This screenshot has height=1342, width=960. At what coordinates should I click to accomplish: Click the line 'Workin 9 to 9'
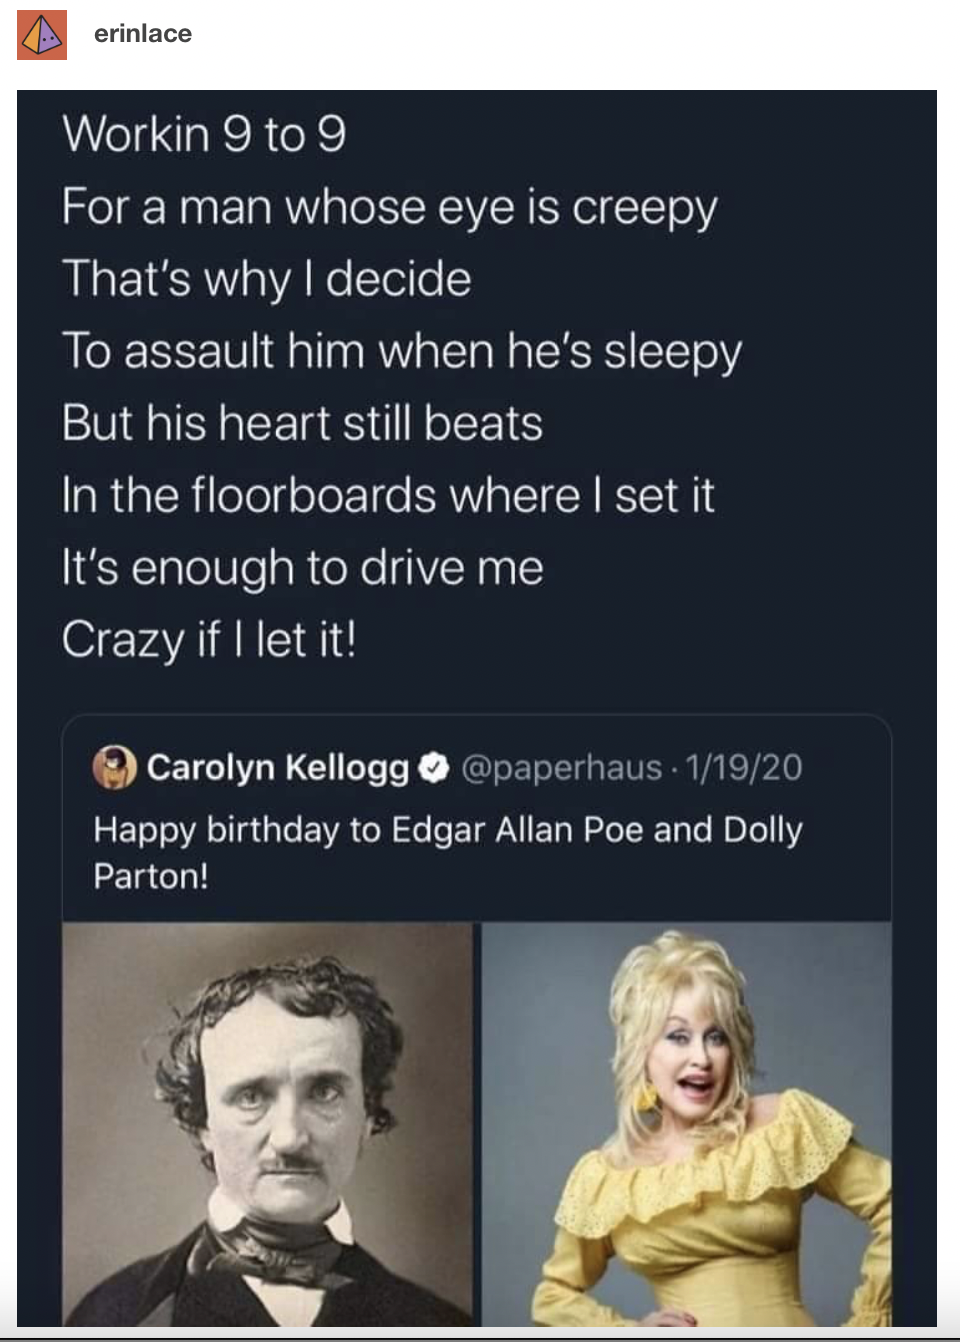point(204,135)
